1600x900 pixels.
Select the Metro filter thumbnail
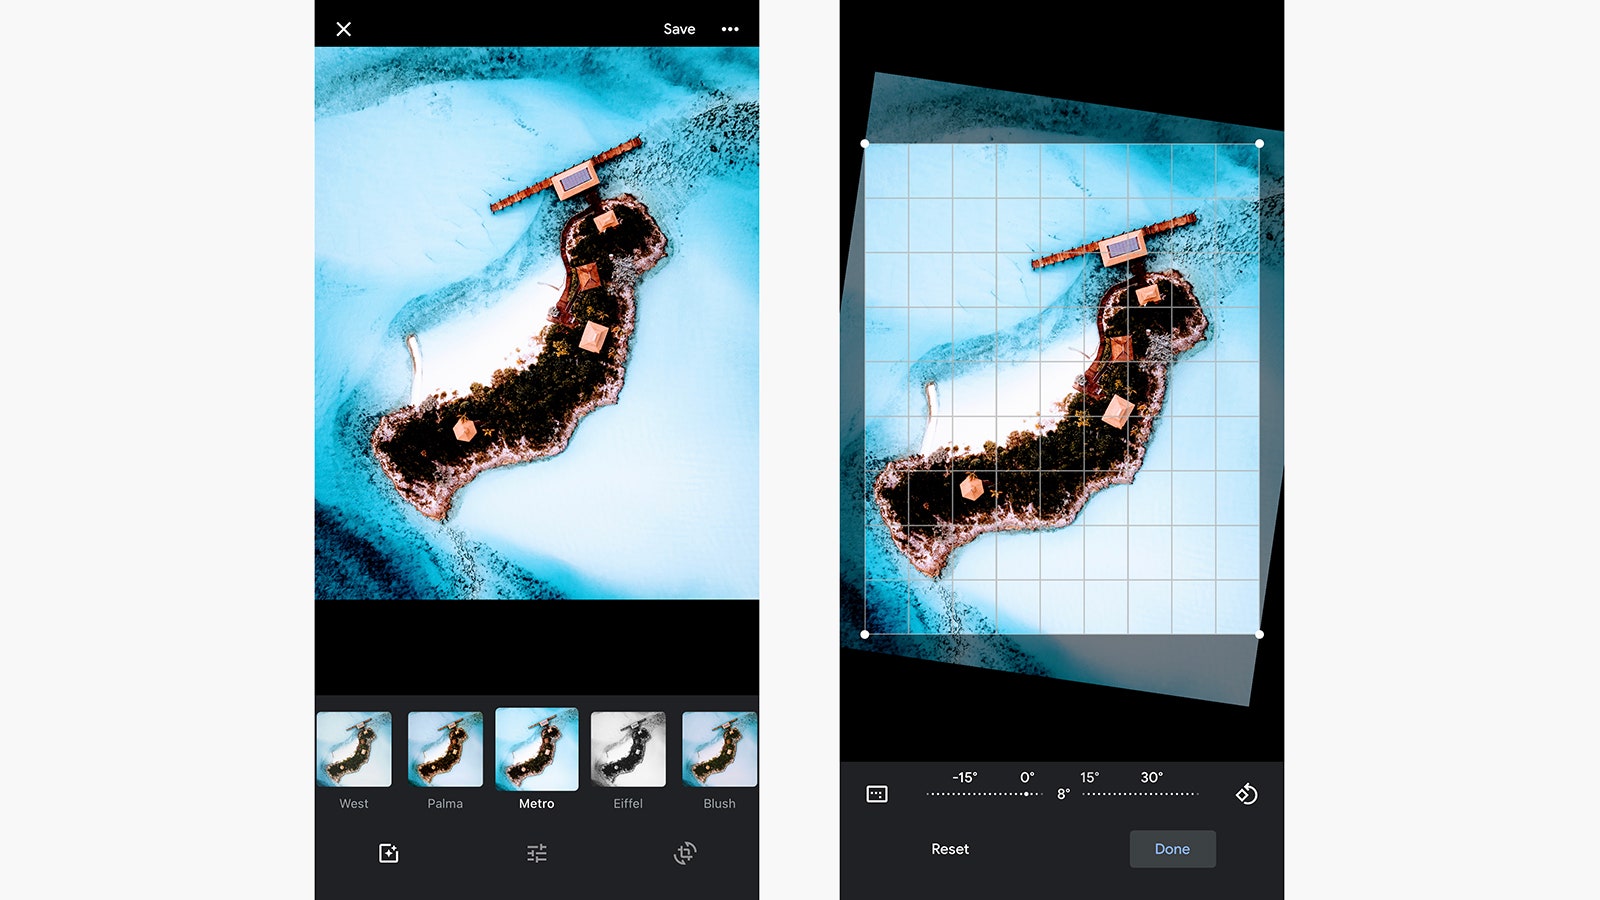(x=537, y=749)
